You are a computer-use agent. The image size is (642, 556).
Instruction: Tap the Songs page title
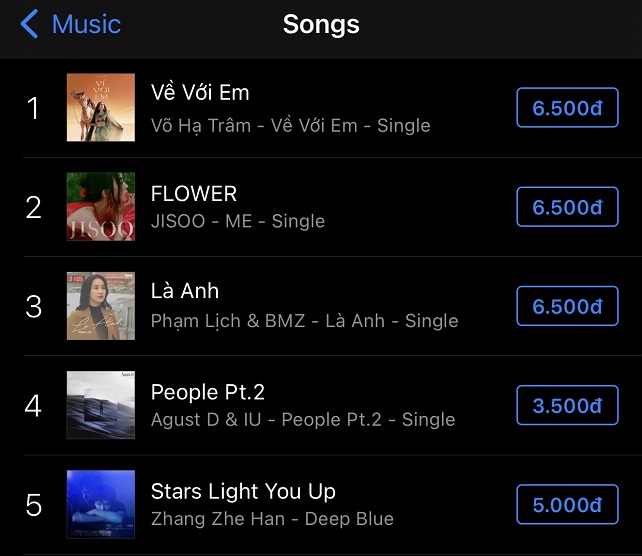click(x=321, y=24)
